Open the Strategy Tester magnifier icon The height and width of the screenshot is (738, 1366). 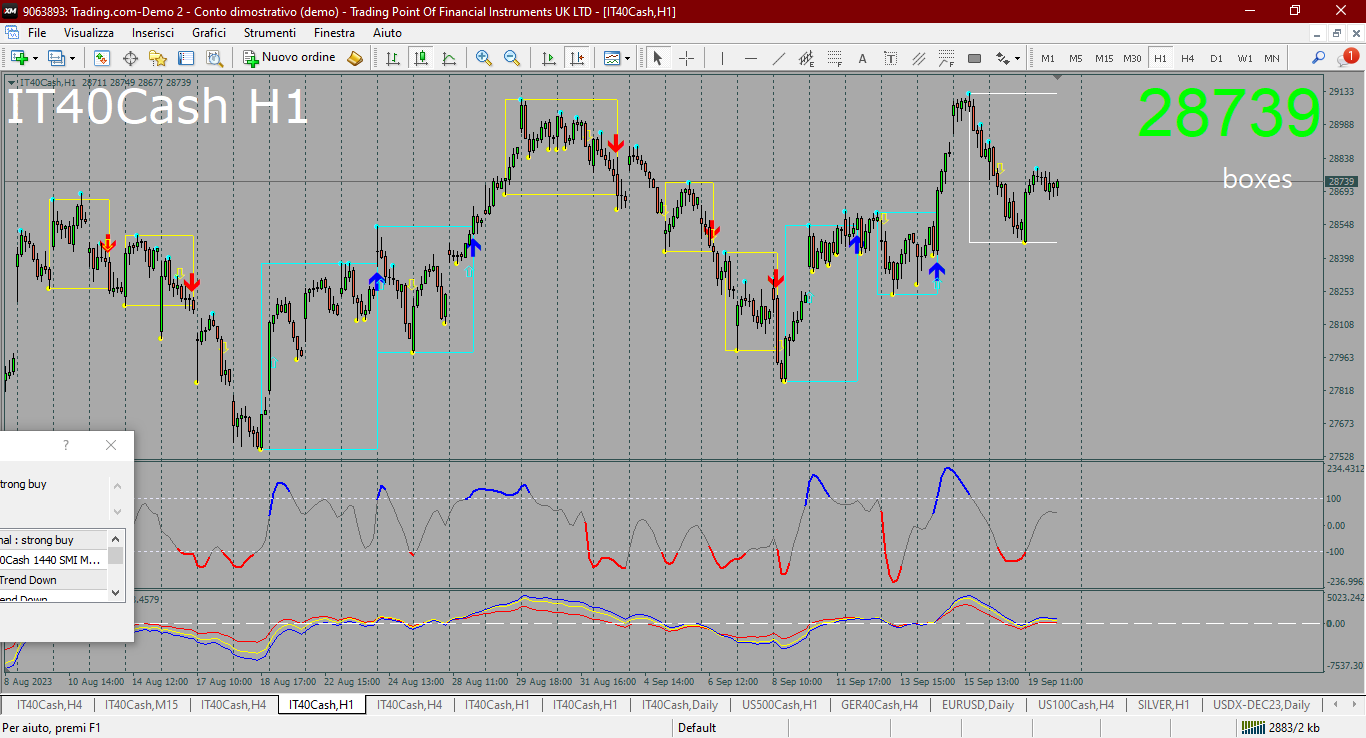point(214,58)
